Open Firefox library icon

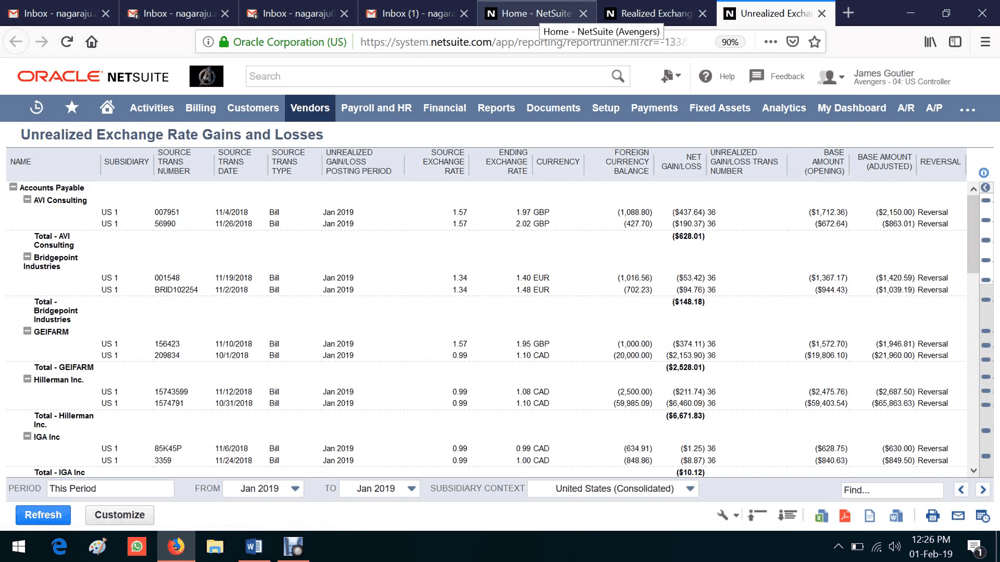coord(930,41)
